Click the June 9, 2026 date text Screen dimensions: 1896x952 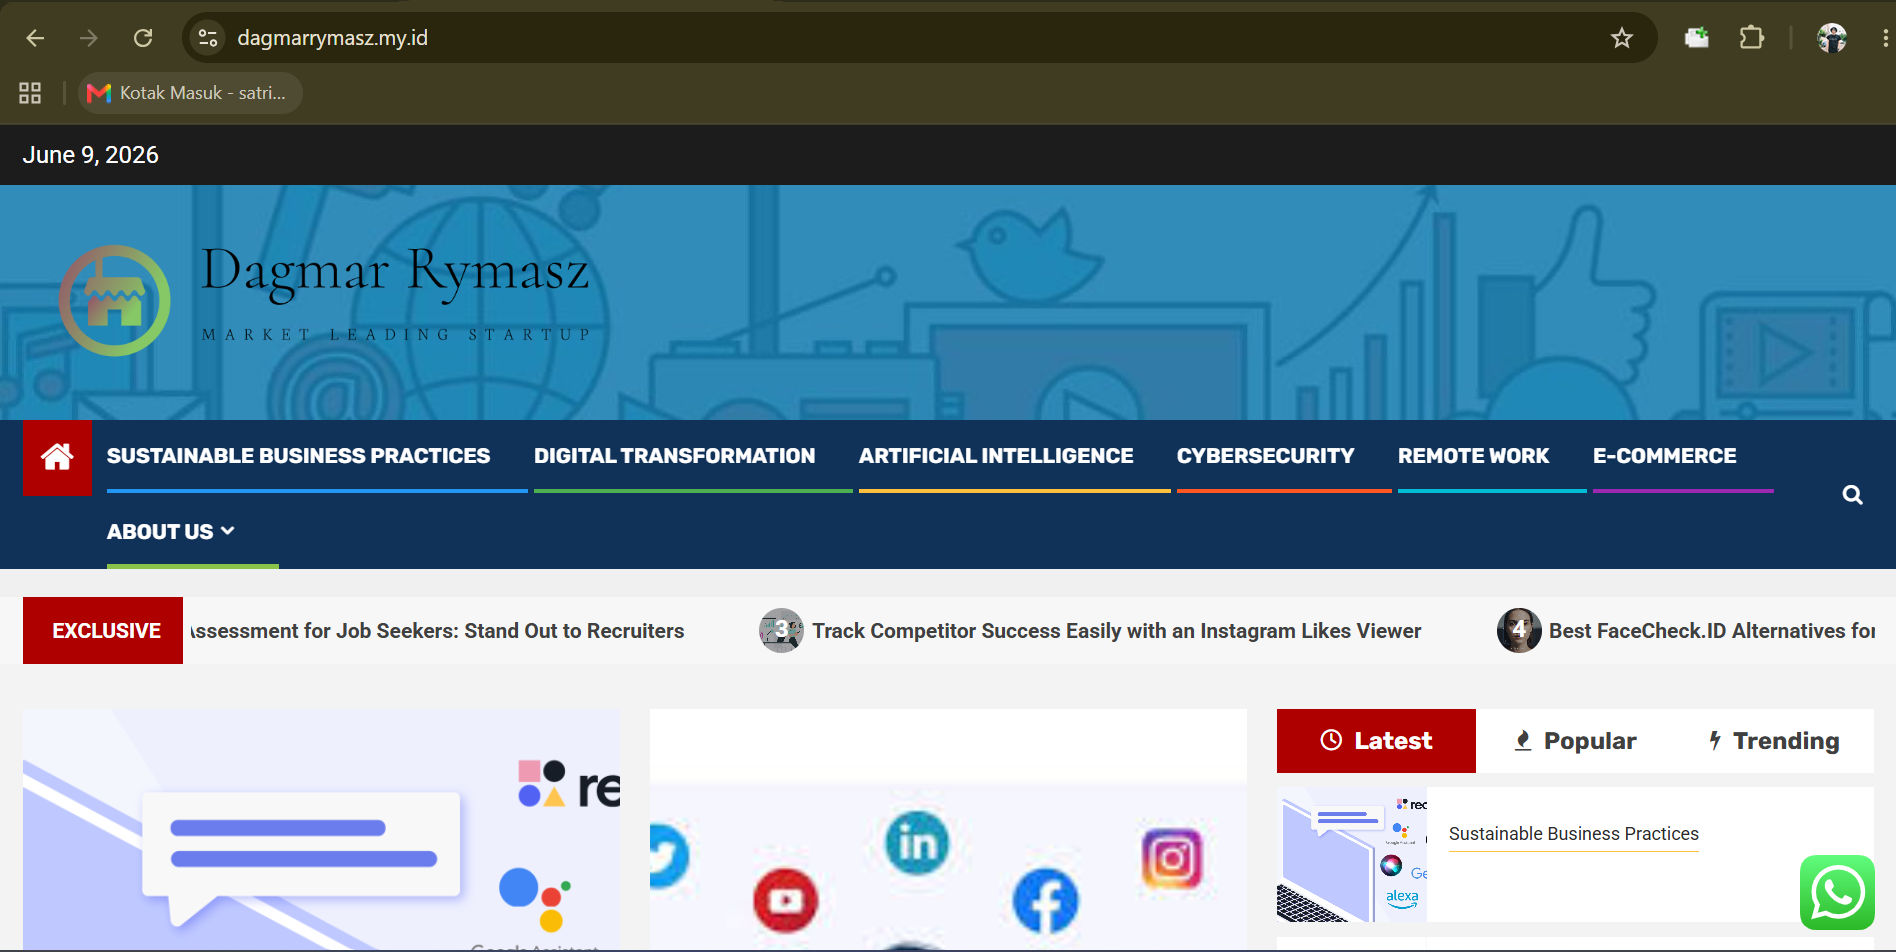point(90,155)
